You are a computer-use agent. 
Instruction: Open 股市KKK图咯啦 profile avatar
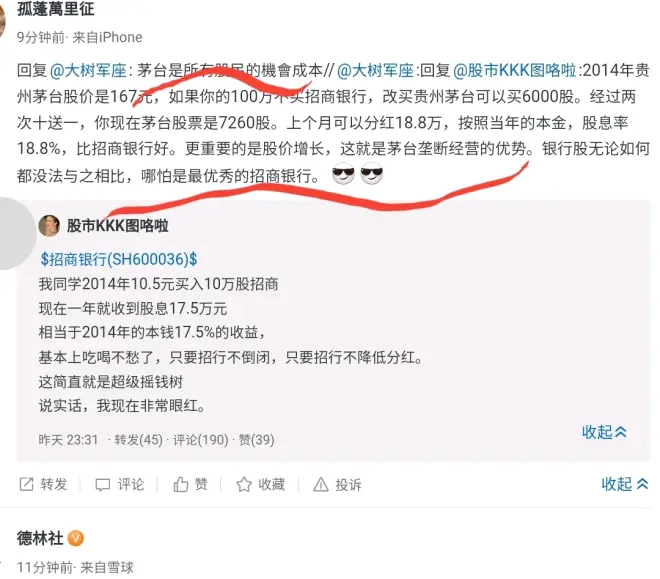pos(49,226)
